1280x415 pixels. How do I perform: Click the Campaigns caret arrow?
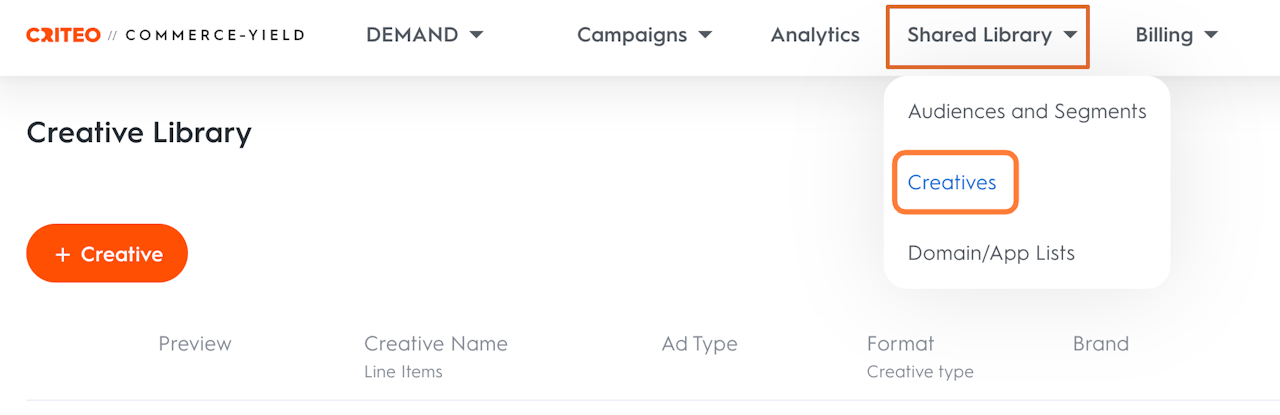[705, 35]
